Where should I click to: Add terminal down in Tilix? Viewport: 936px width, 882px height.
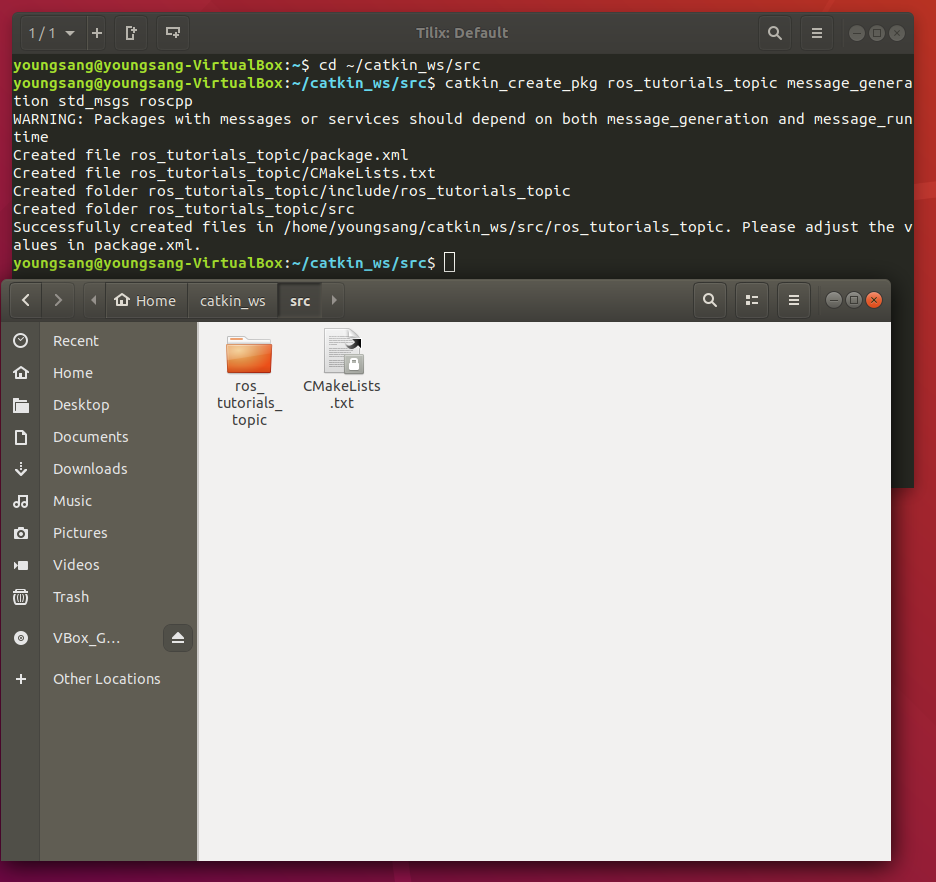[173, 33]
